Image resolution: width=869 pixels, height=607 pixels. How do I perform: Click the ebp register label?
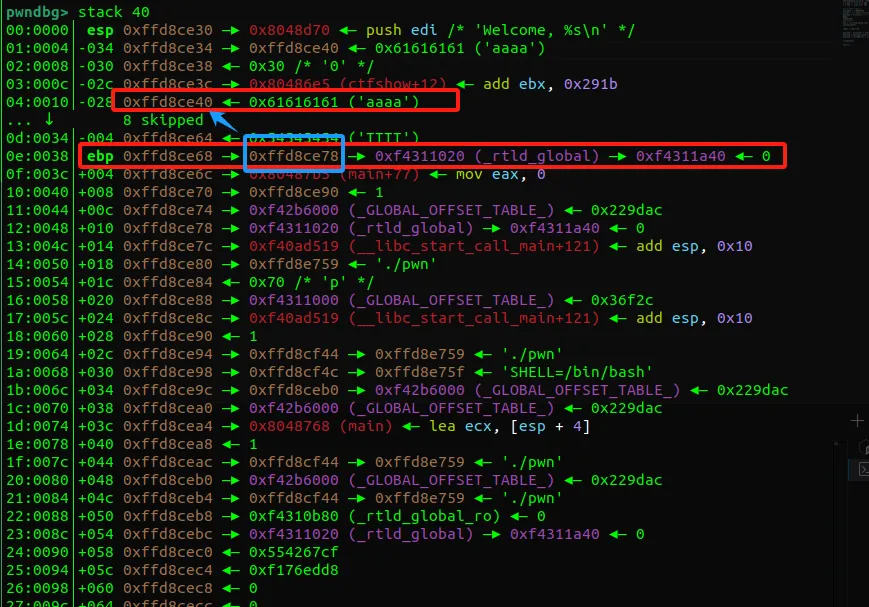click(100, 156)
